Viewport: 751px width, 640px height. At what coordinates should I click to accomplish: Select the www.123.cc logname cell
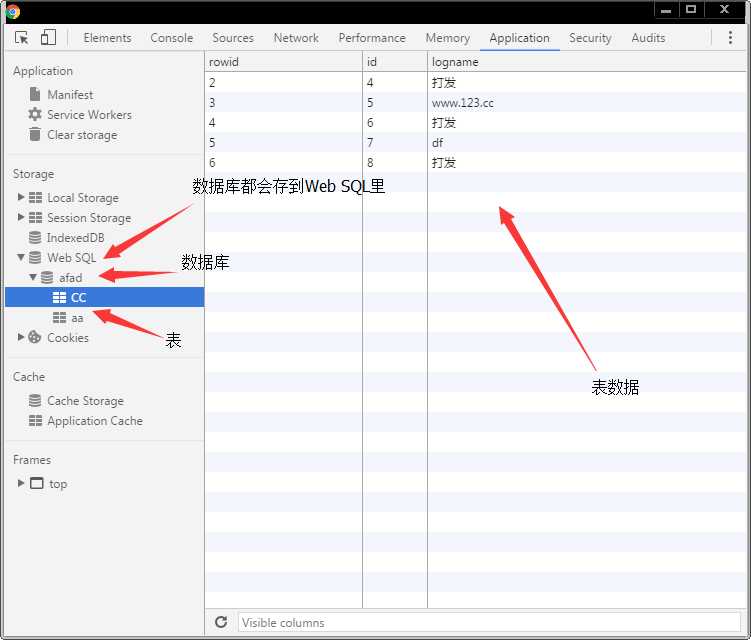click(587, 103)
